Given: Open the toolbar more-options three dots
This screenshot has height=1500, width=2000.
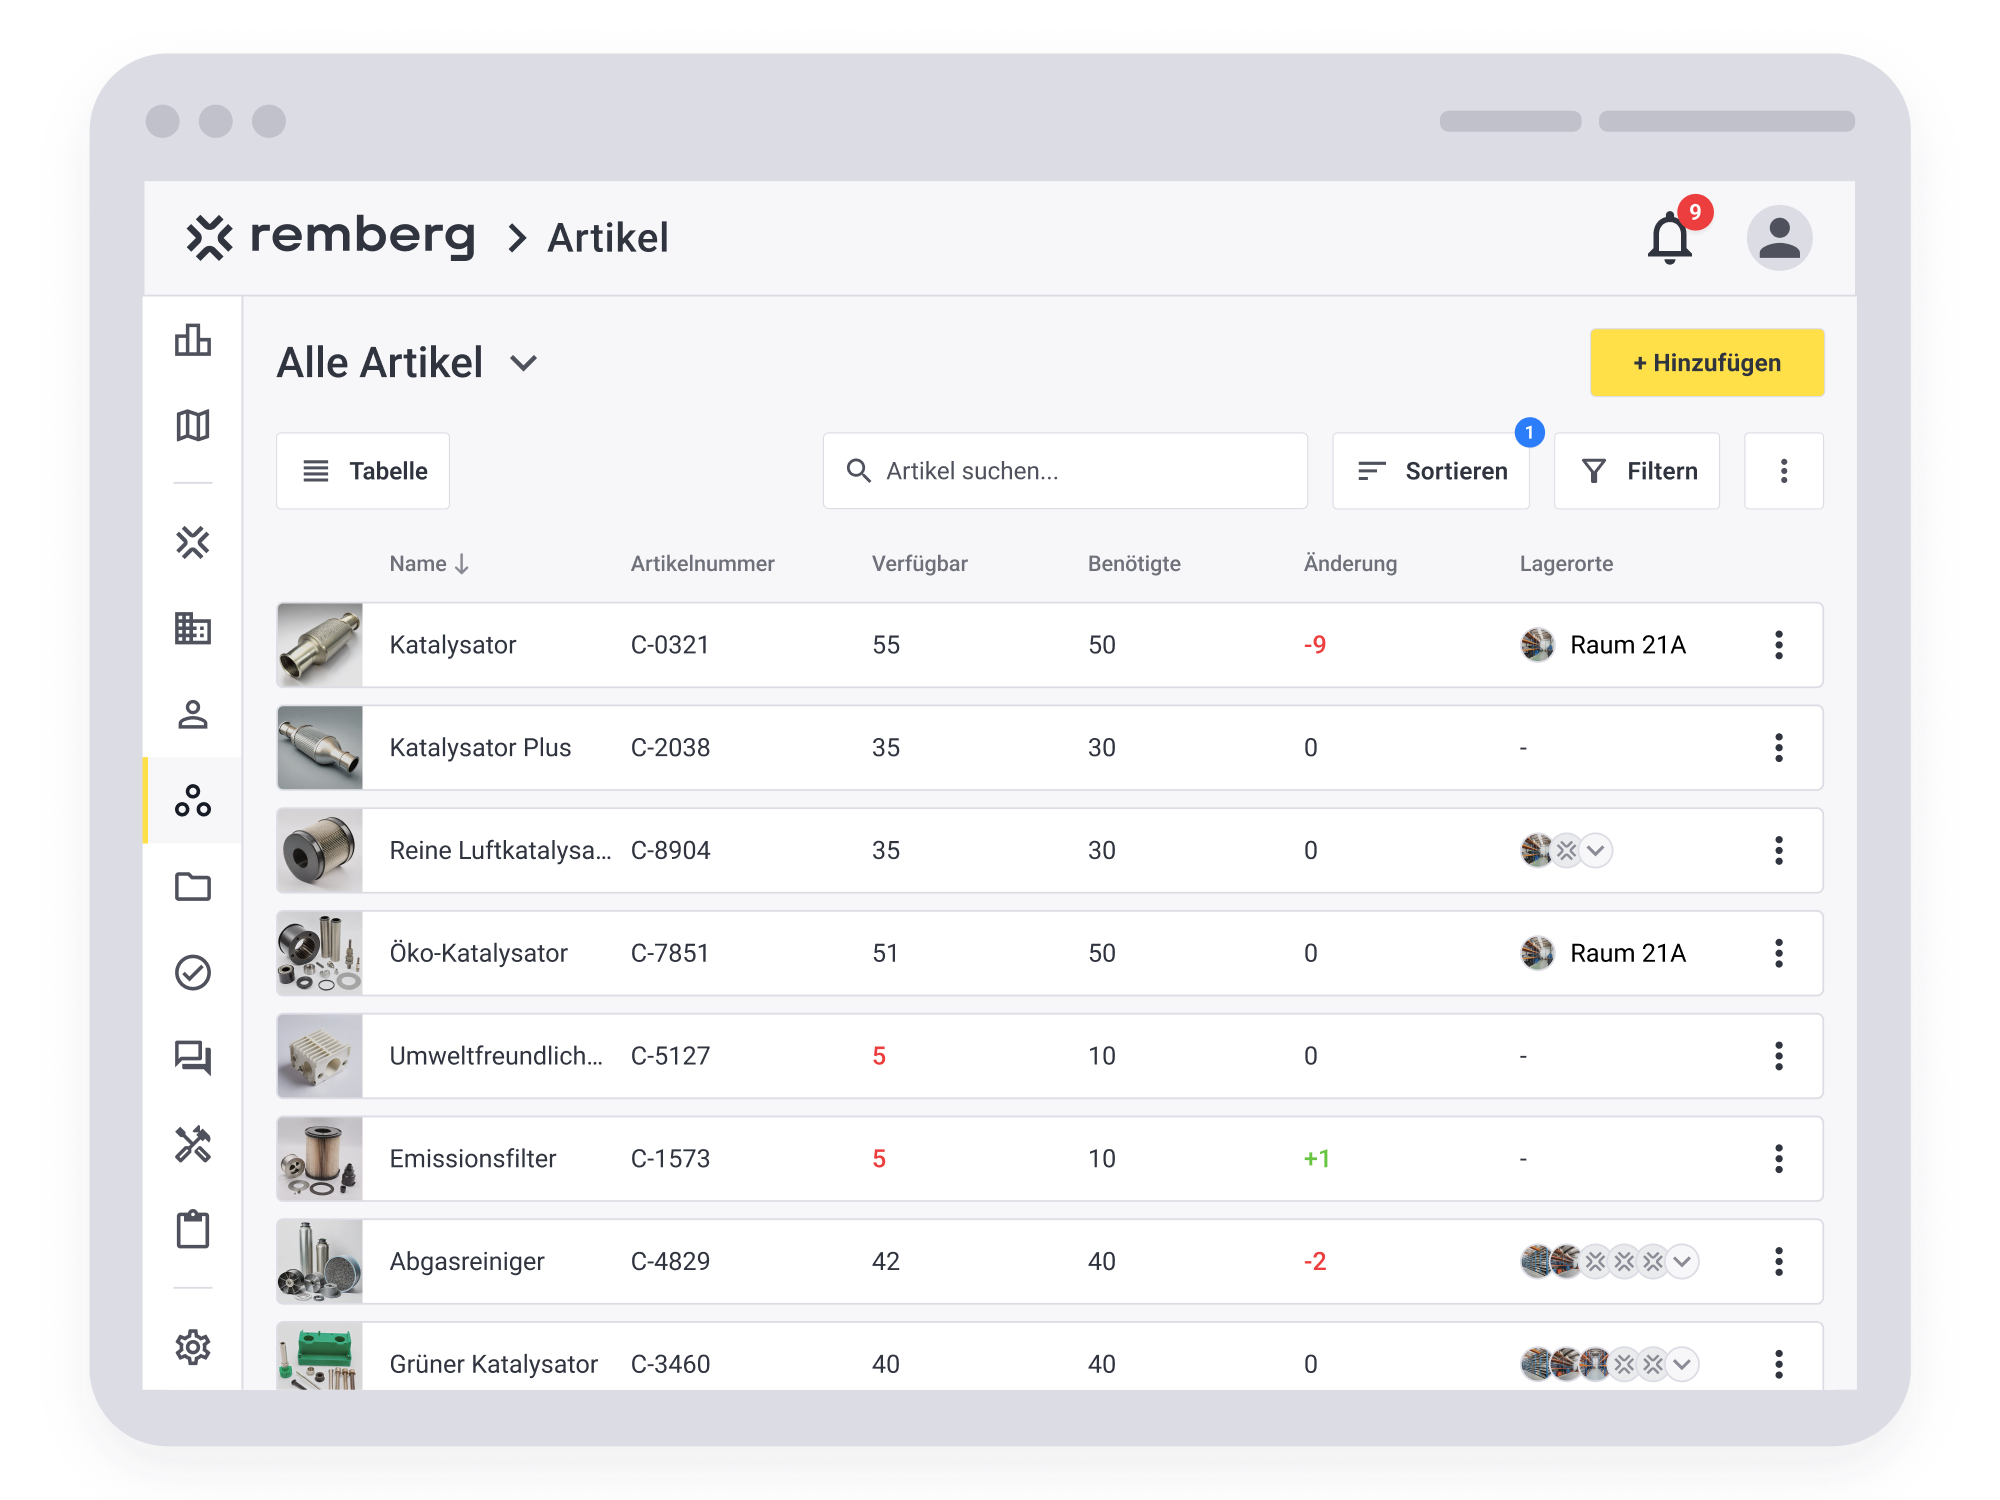Looking at the screenshot, I should pos(1784,471).
